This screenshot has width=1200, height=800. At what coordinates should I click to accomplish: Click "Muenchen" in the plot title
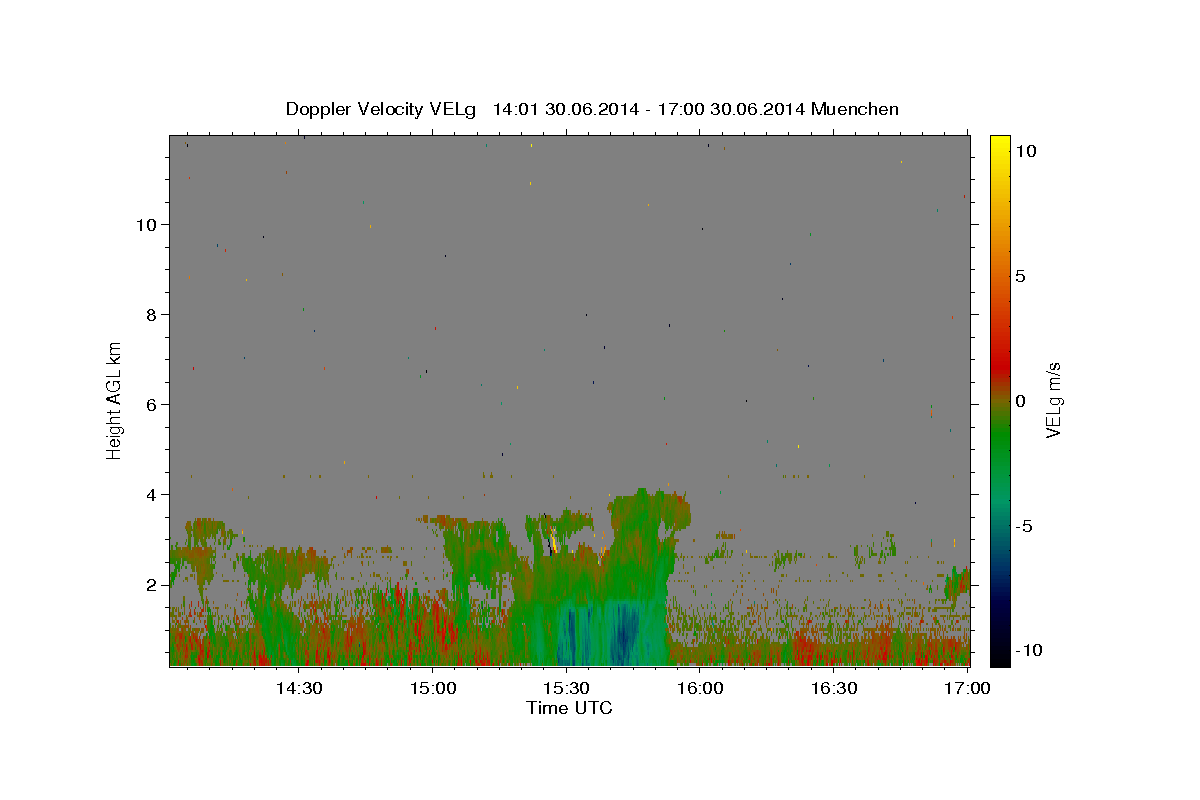[x=855, y=109]
